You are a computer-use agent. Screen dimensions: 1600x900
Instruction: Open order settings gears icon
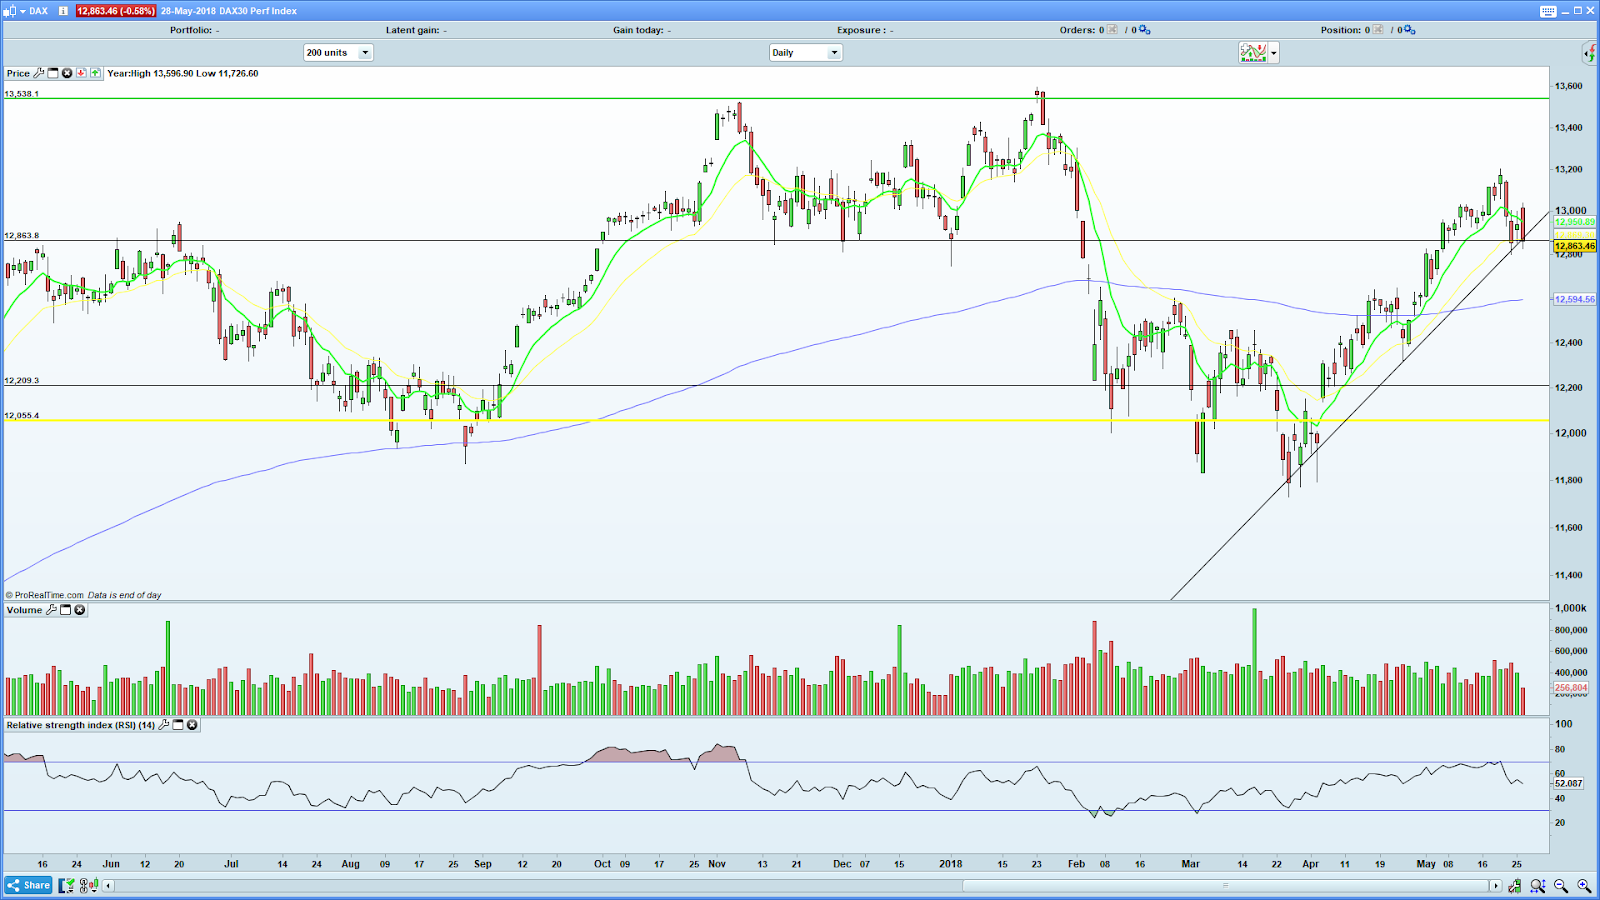[1144, 30]
